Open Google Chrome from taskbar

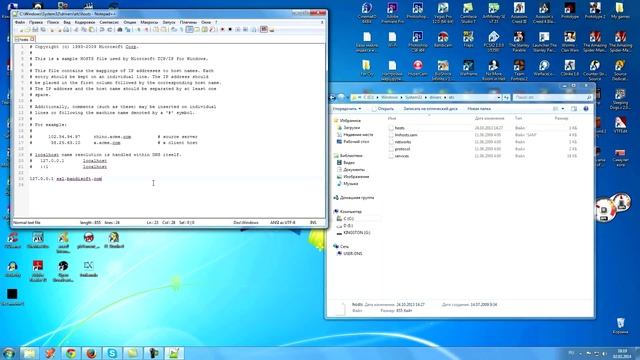pos(71,353)
